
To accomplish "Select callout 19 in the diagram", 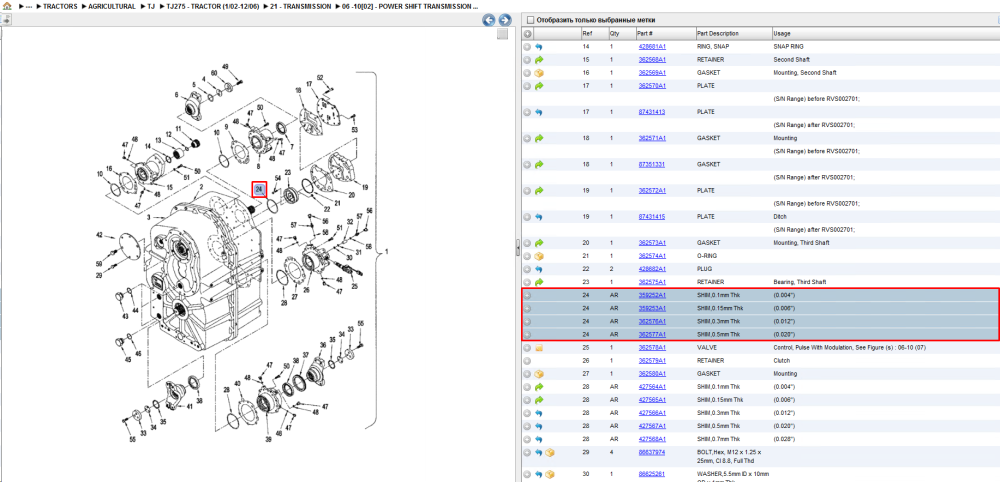I will pyautogui.click(x=365, y=188).
